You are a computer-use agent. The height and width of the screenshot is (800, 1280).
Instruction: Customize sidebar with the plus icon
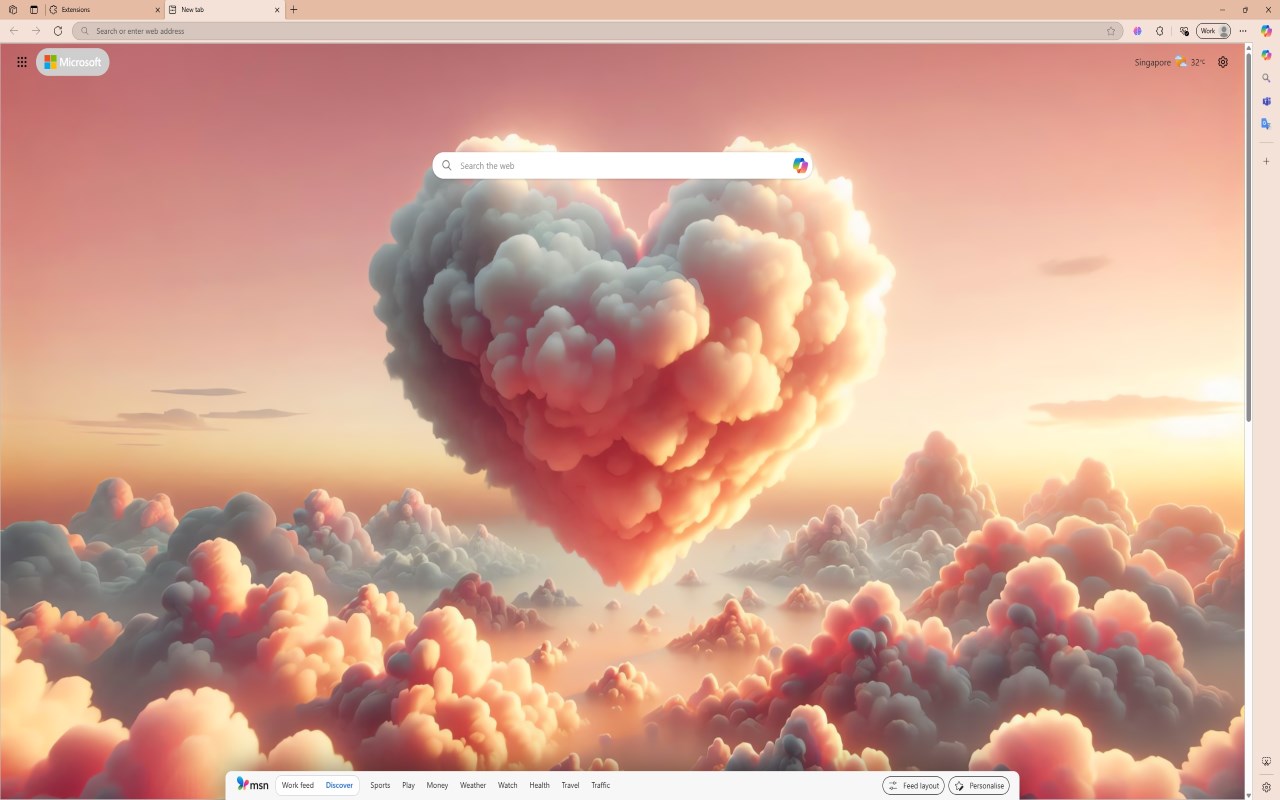[1266, 161]
